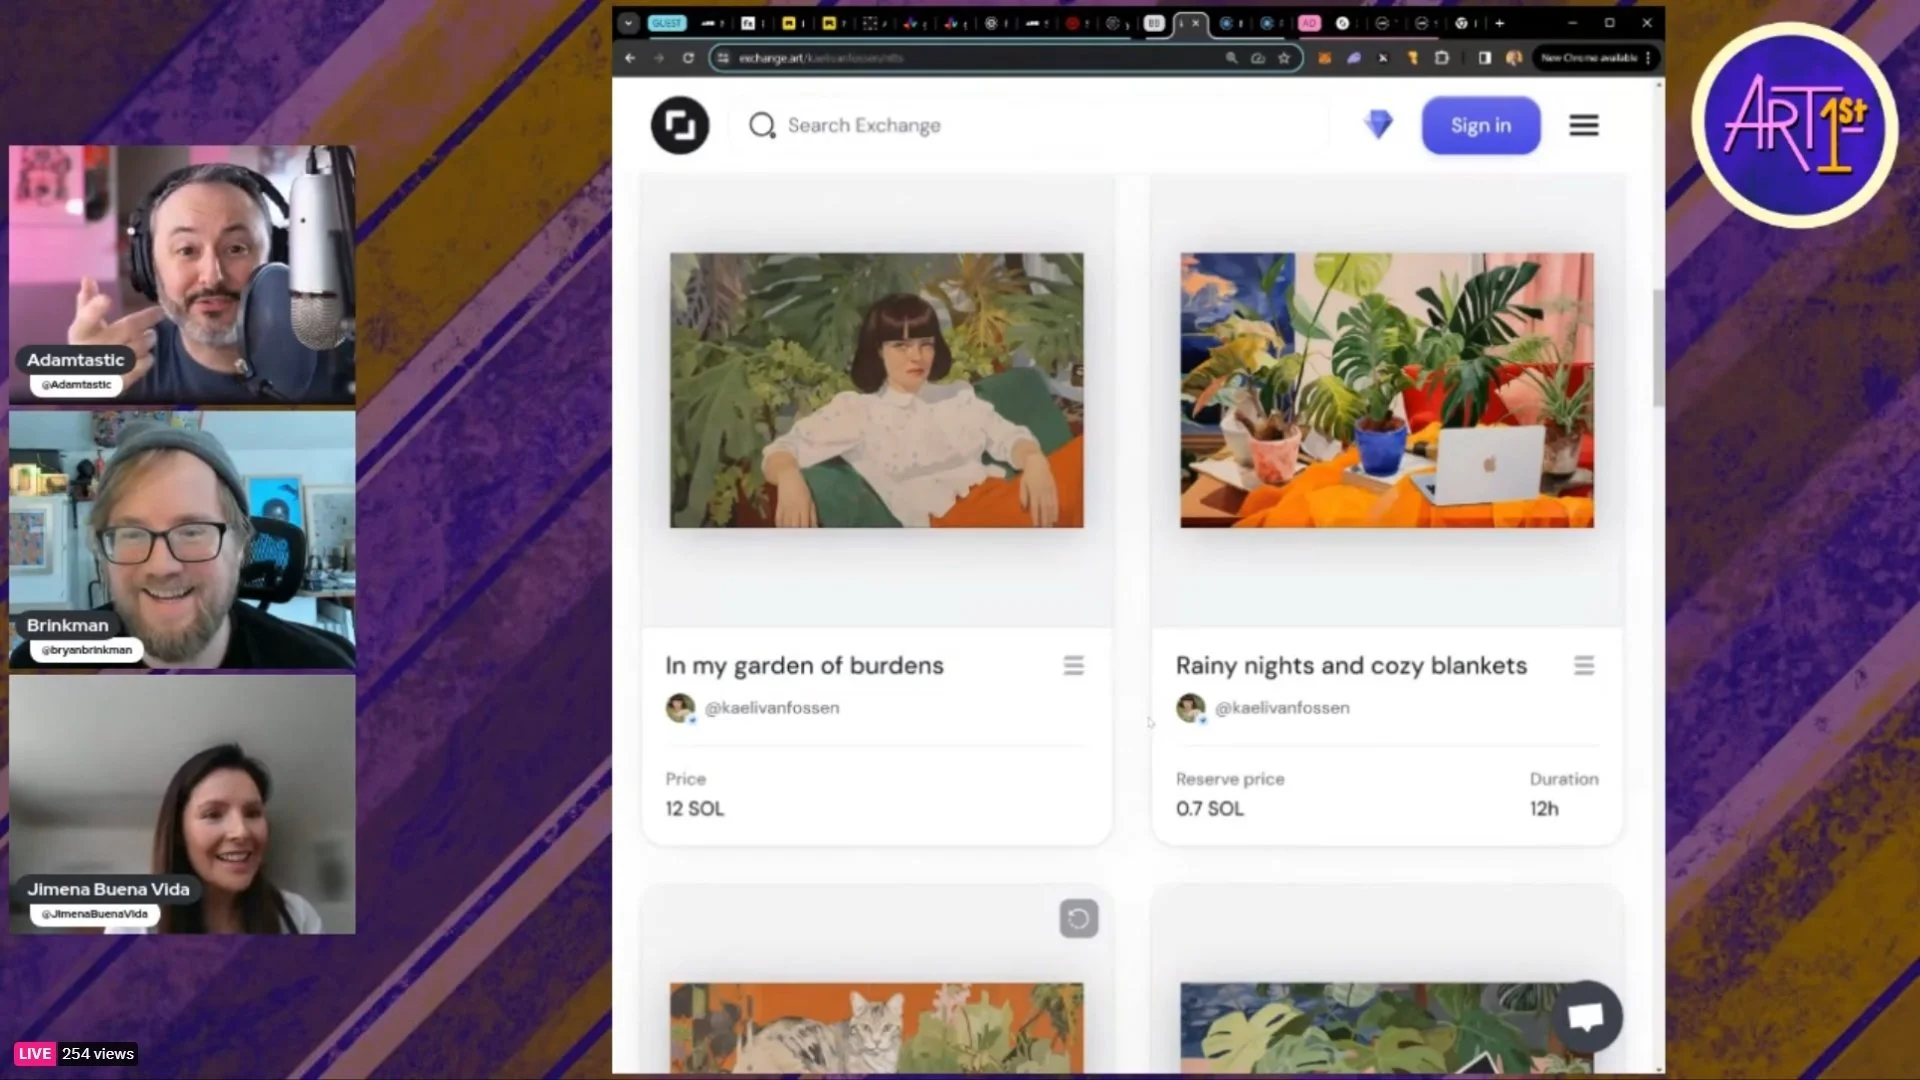Reload the page with browser refresh button
Viewport: 1920px width, 1080px height.
(x=688, y=58)
